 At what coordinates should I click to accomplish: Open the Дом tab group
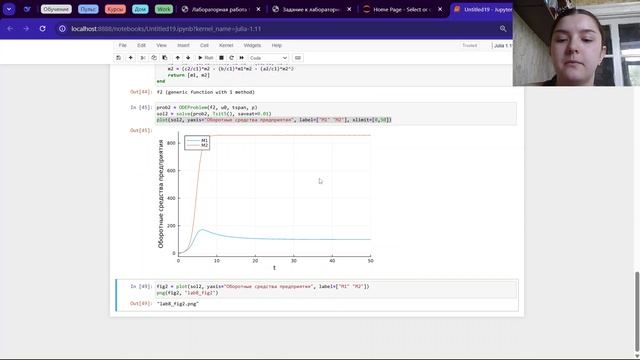(x=140, y=9)
